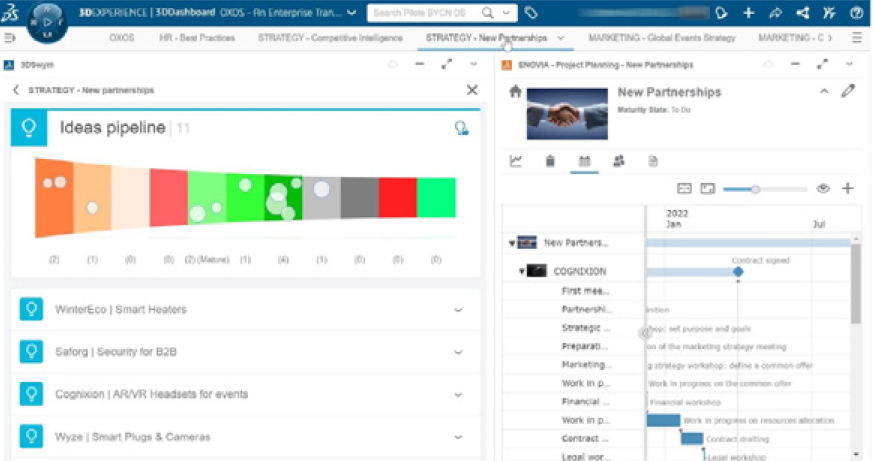873x461 pixels.
Task: Click the Contract signed milestone diamond
Action: (x=738, y=272)
